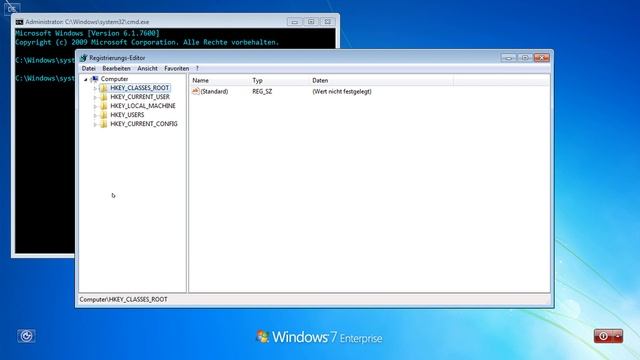640x360 pixels.
Task: Click the (Standard) string value icon
Action: [x=196, y=91]
